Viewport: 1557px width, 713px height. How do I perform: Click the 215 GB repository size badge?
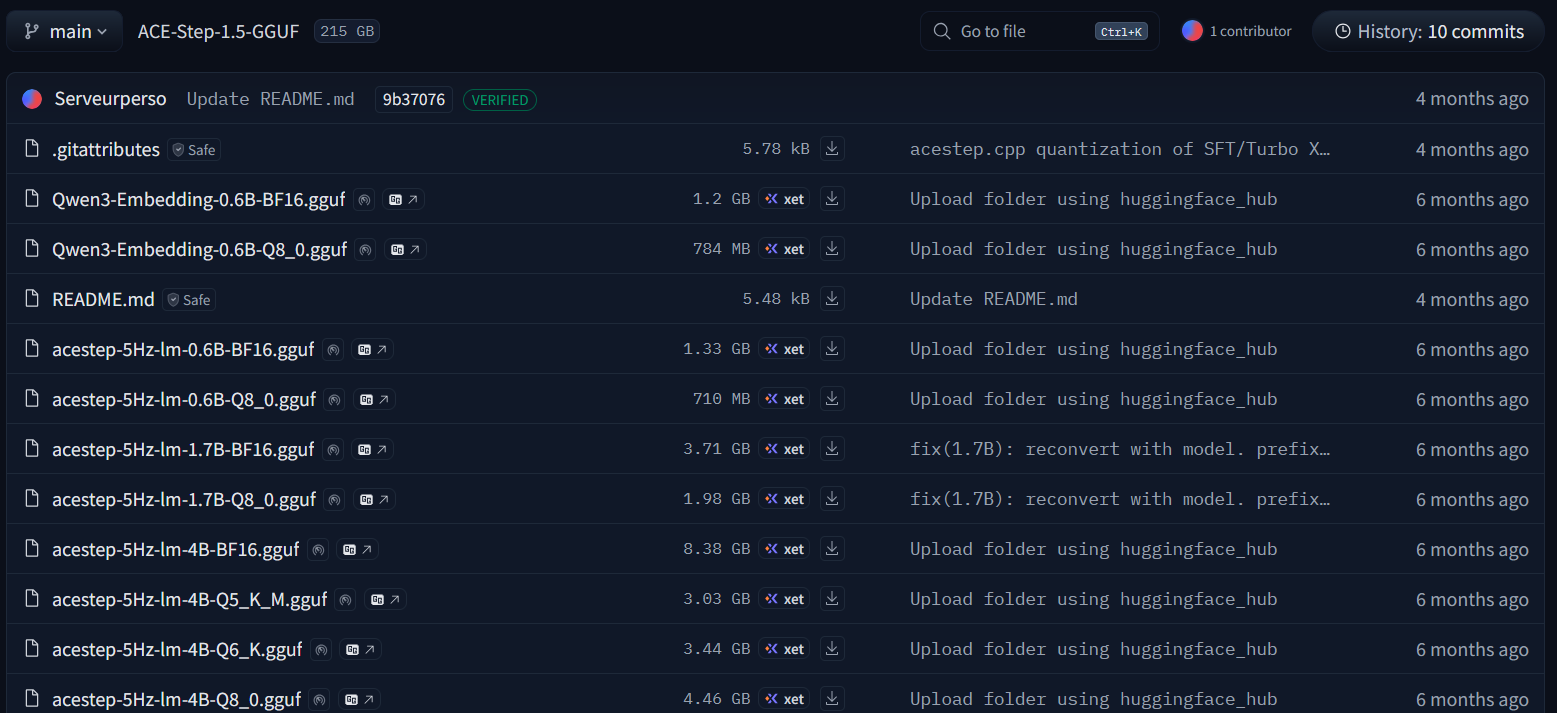pyautogui.click(x=347, y=31)
